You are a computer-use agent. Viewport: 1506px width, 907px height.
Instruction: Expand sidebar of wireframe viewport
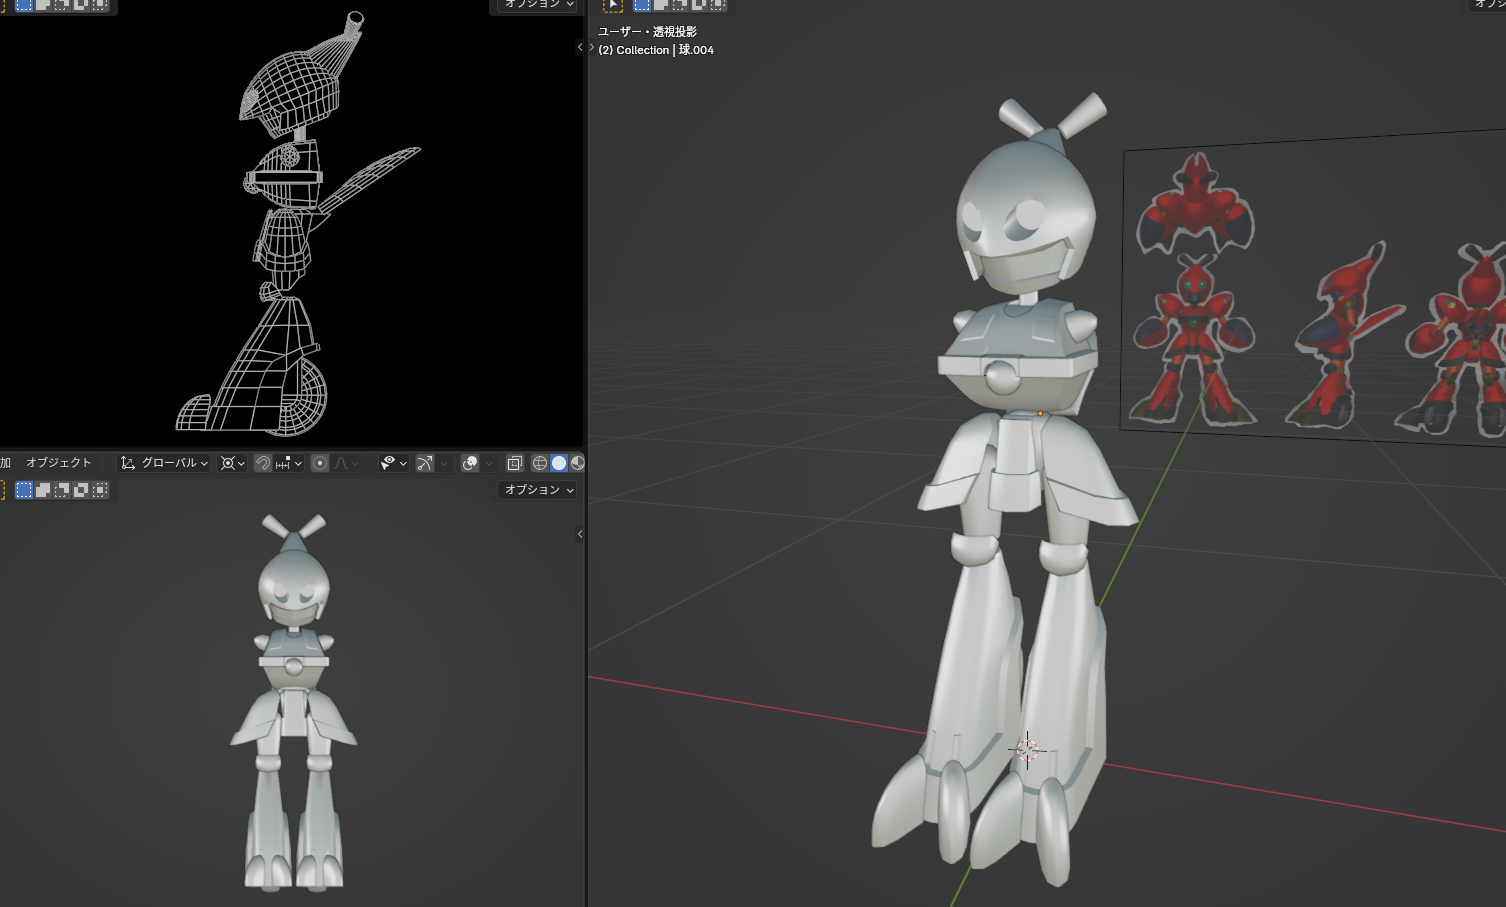[580, 47]
